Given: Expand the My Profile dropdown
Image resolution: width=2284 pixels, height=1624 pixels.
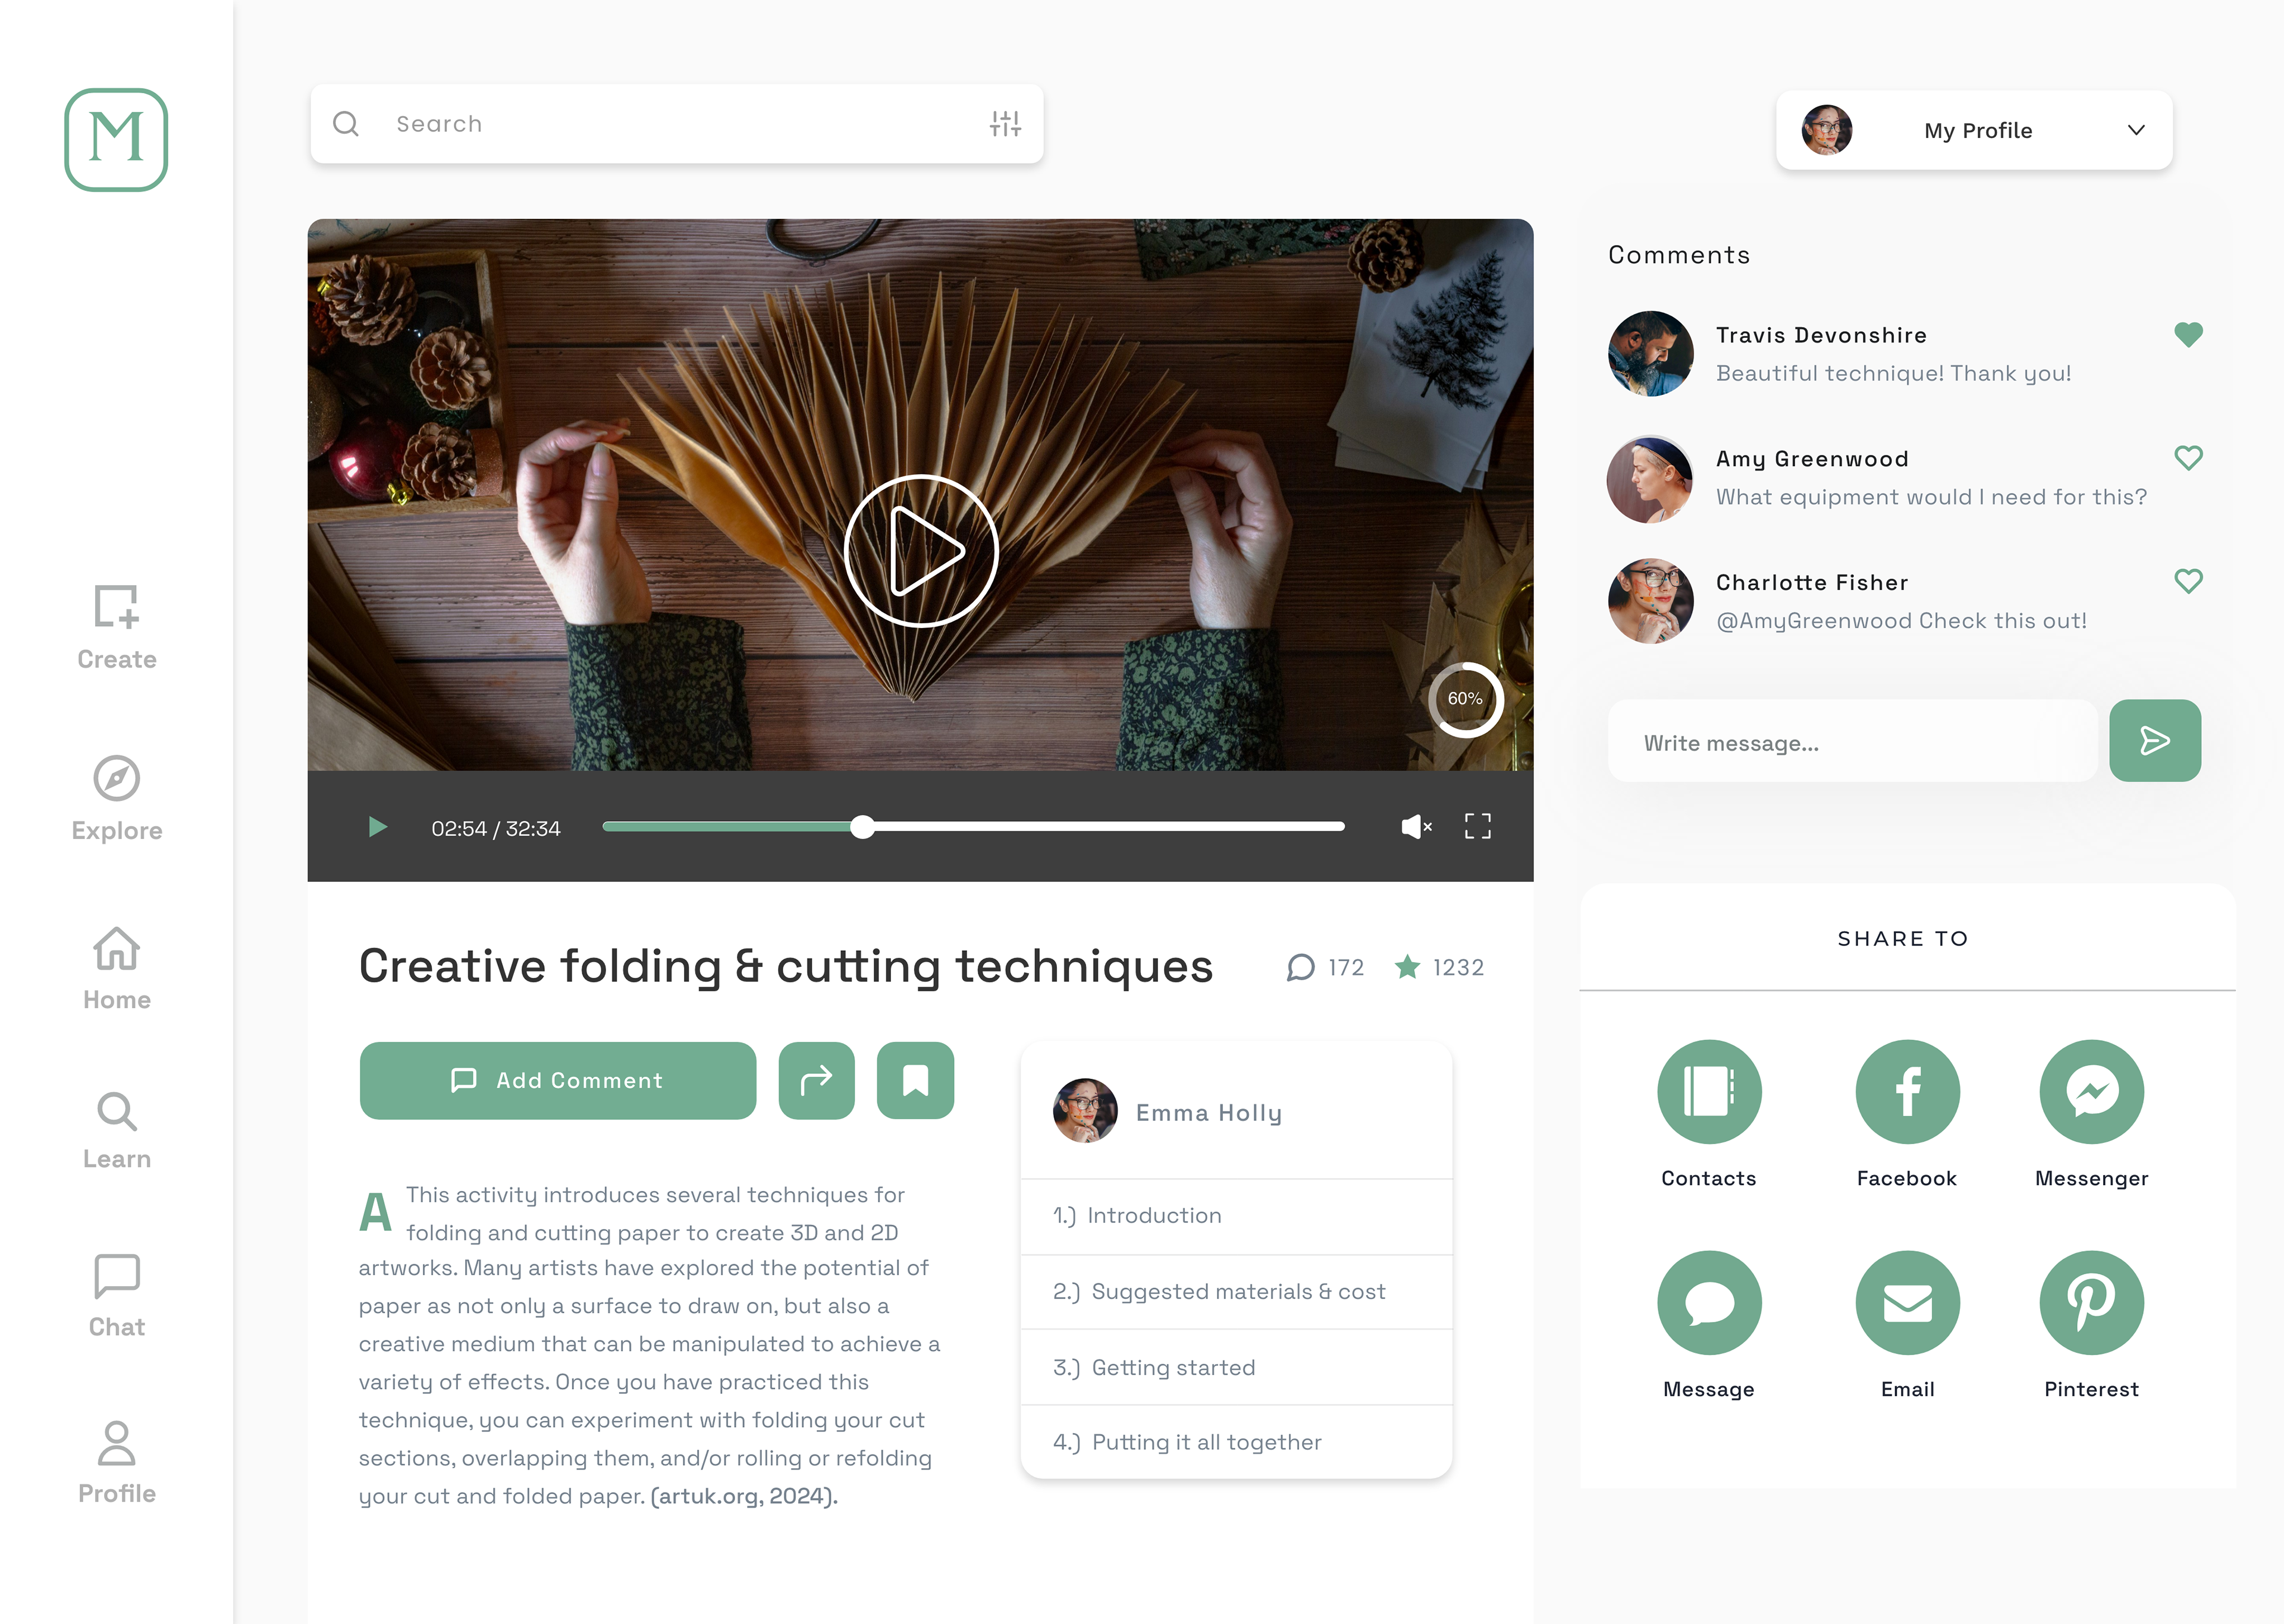Looking at the screenshot, I should [x=2136, y=130].
